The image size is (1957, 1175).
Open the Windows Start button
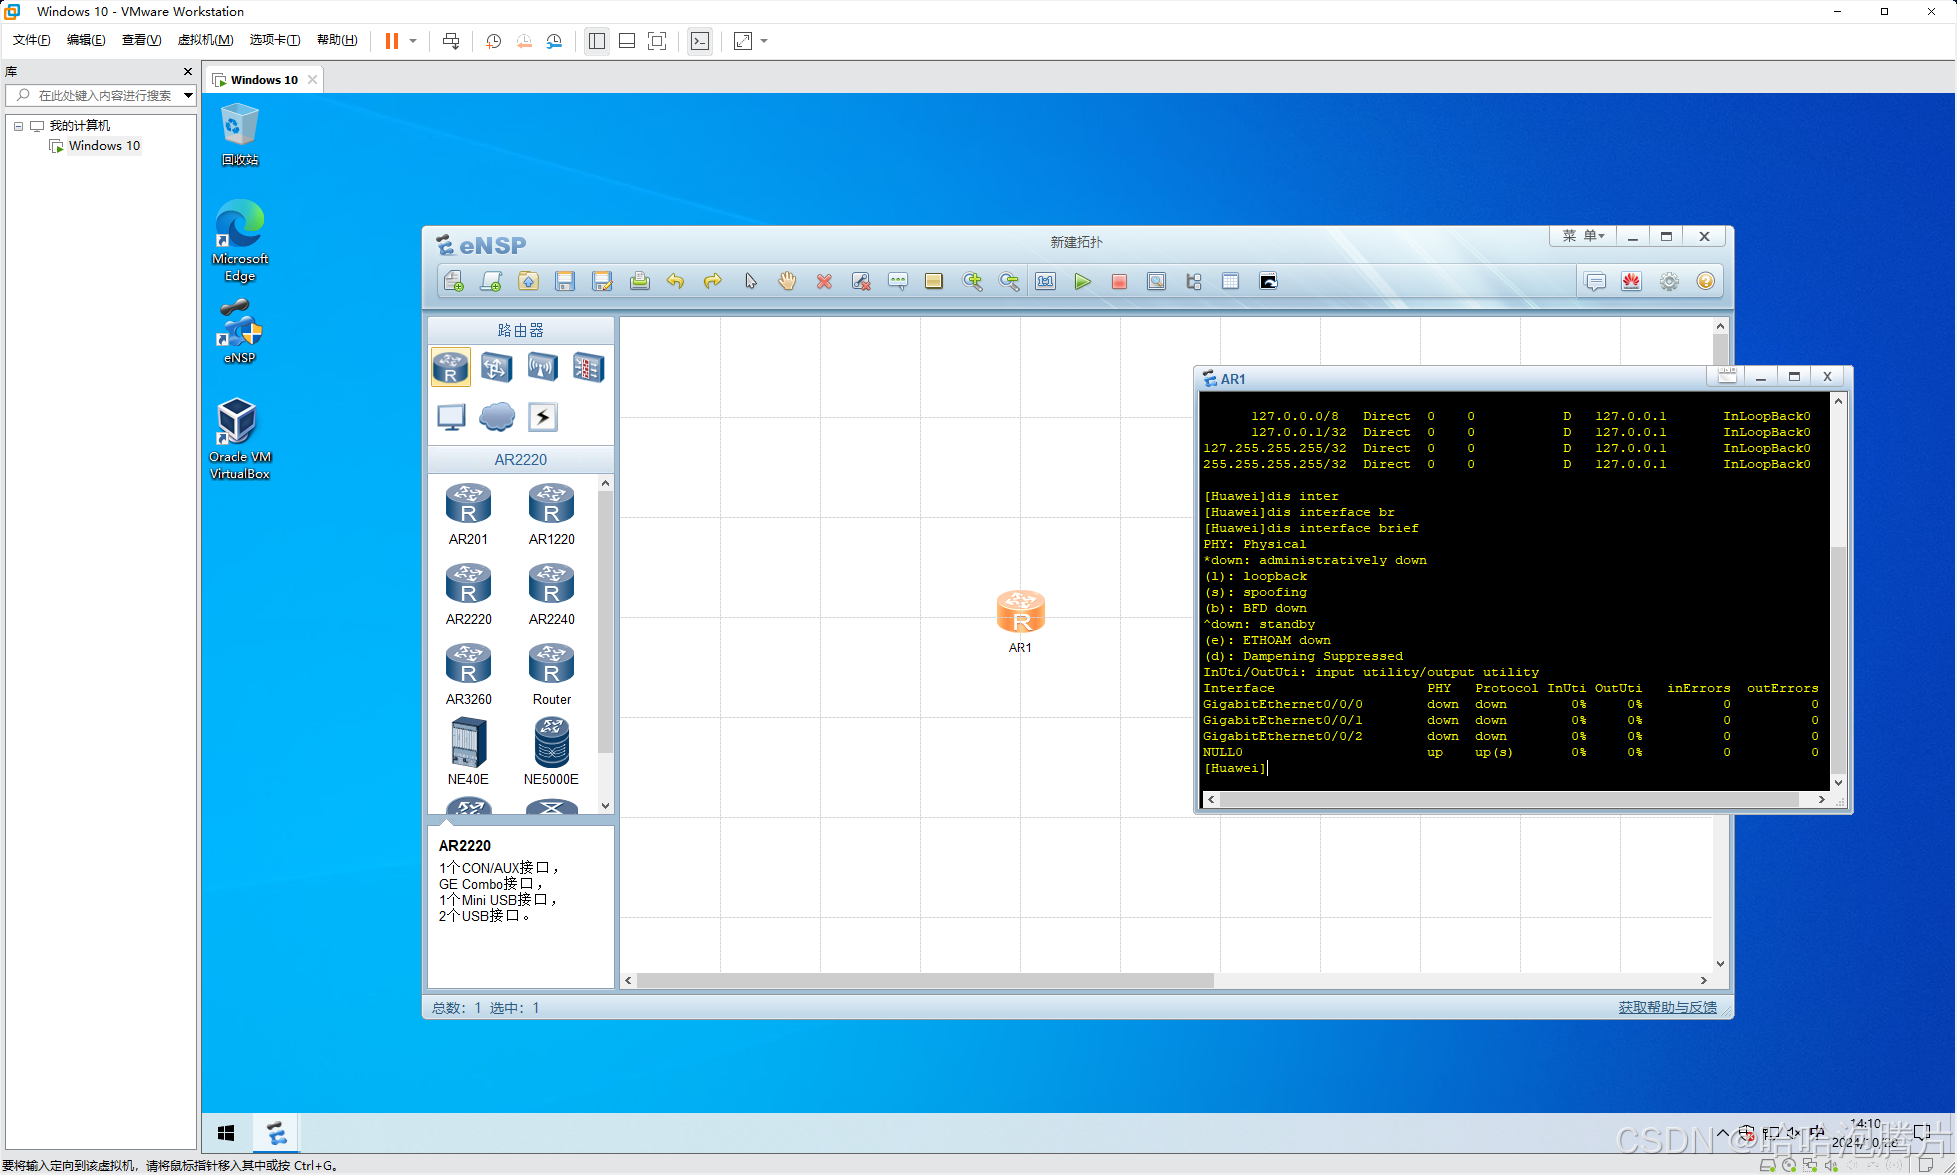(226, 1133)
